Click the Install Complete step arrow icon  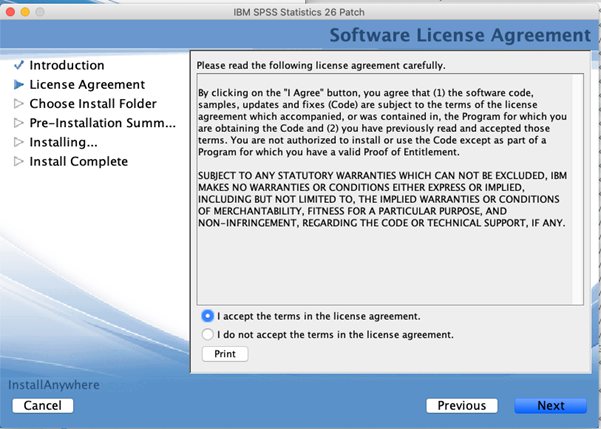click(19, 161)
